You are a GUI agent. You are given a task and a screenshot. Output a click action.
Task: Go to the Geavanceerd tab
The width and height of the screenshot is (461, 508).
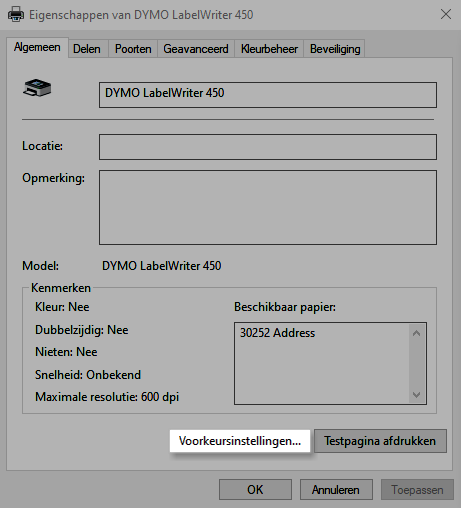pyautogui.click(x=196, y=49)
